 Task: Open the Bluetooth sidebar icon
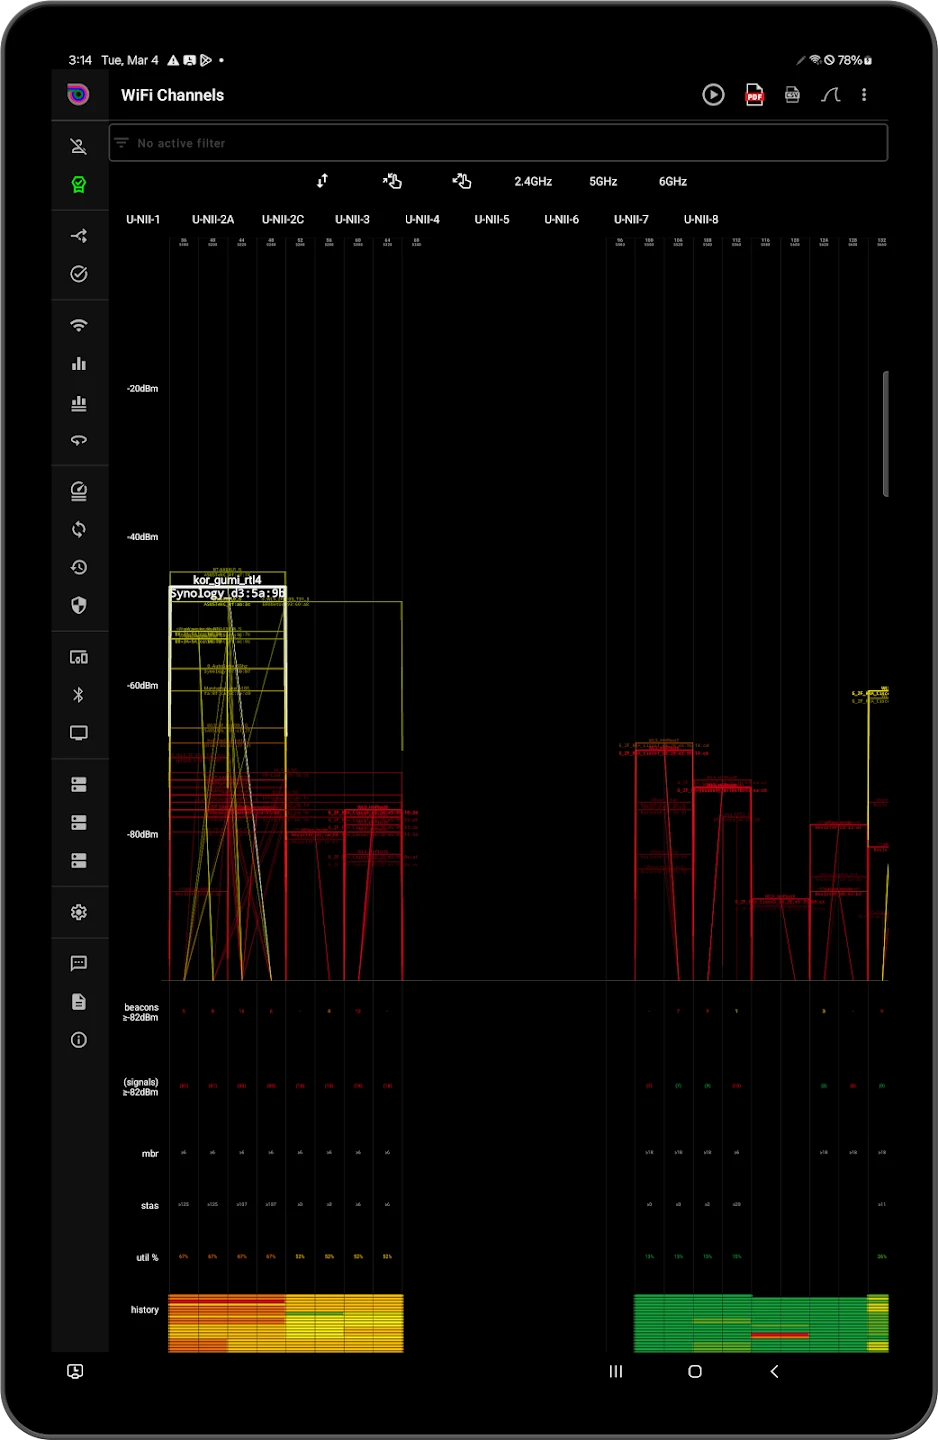(79, 695)
